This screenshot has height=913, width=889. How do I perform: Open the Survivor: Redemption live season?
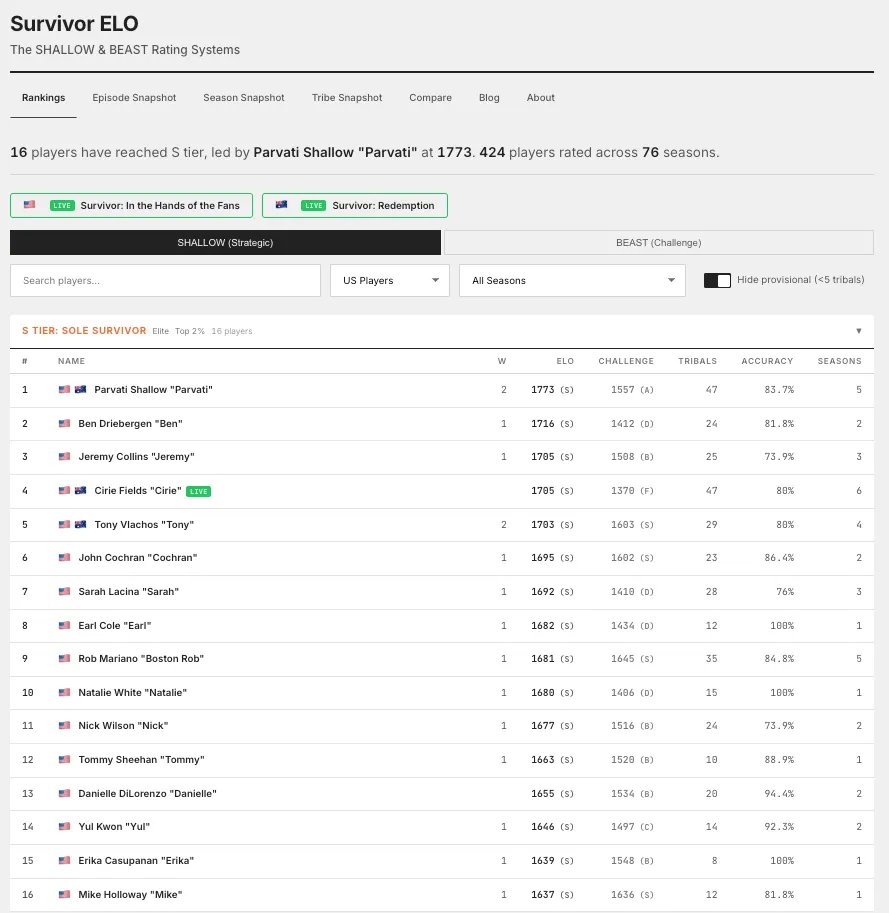point(355,206)
